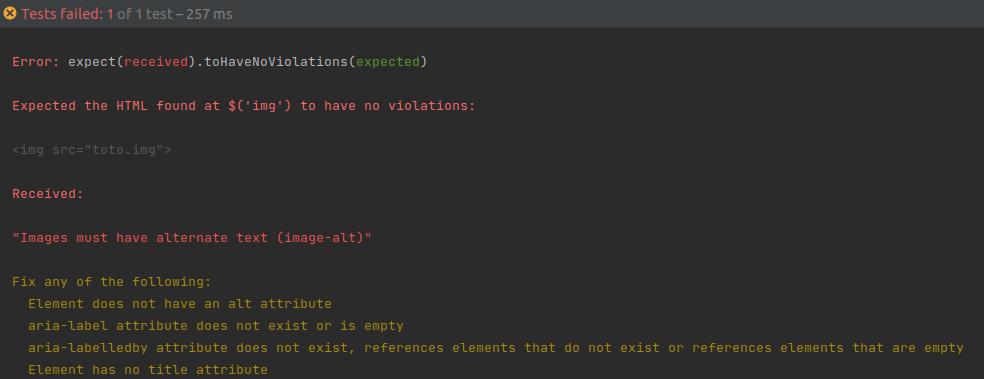
Task: Click the 'Fix any of the following:' line
Action: [x=112, y=282]
